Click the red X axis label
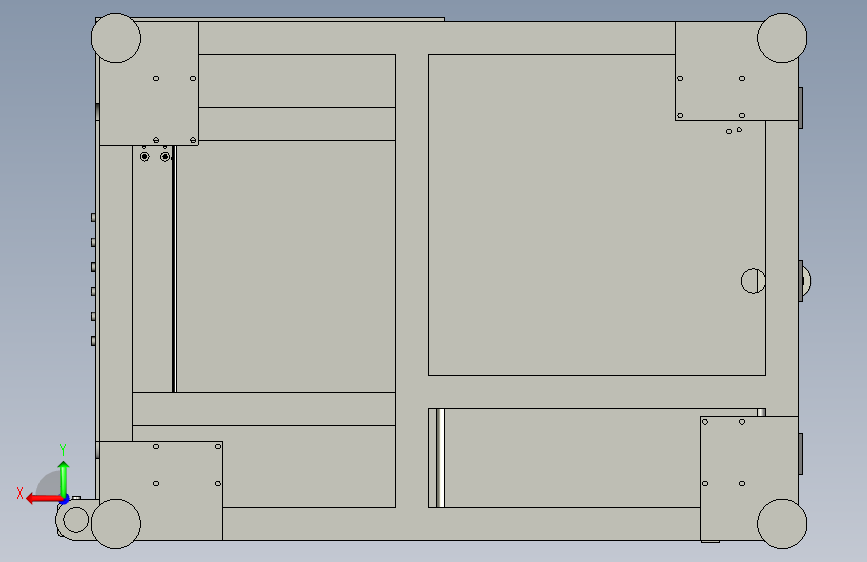 [20, 493]
